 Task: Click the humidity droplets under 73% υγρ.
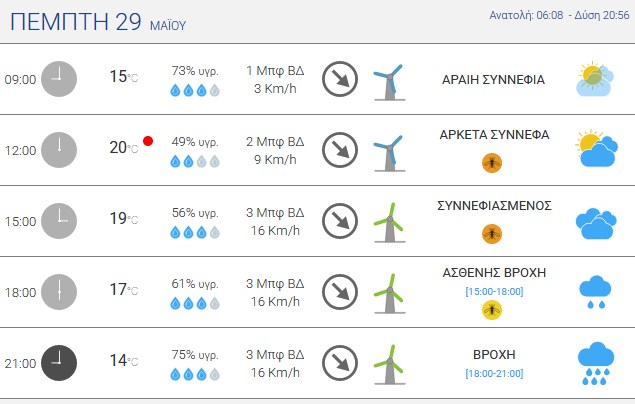(195, 90)
